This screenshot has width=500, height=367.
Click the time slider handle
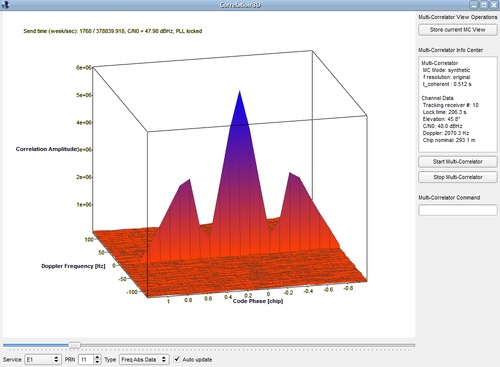click(x=74, y=345)
